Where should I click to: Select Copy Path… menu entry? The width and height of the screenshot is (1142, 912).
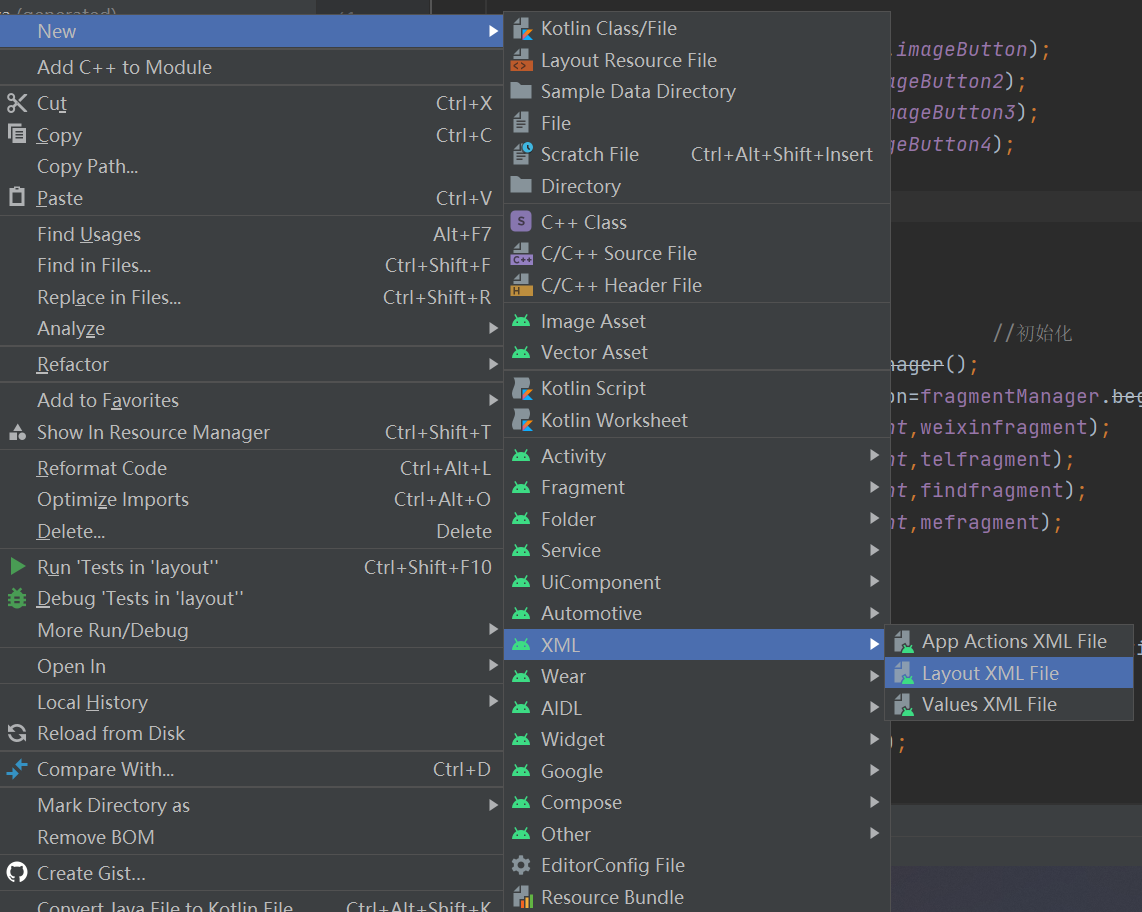251,166
